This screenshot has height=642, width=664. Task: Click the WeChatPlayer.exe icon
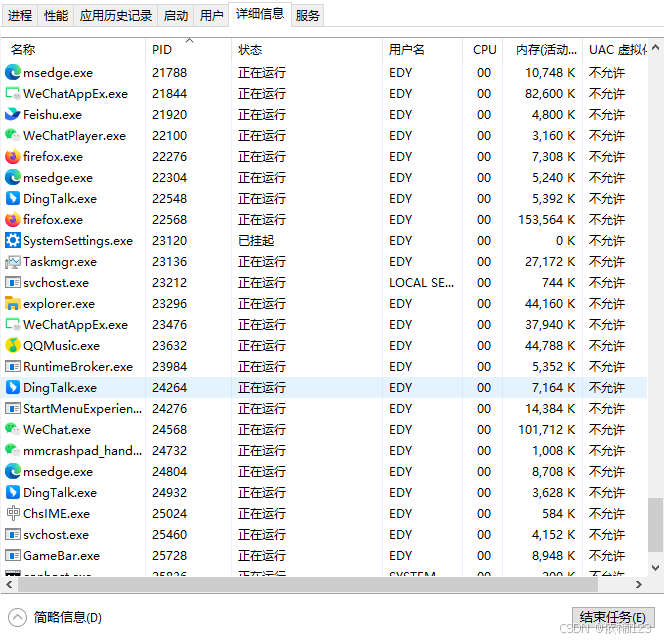click(x=13, y=136)
